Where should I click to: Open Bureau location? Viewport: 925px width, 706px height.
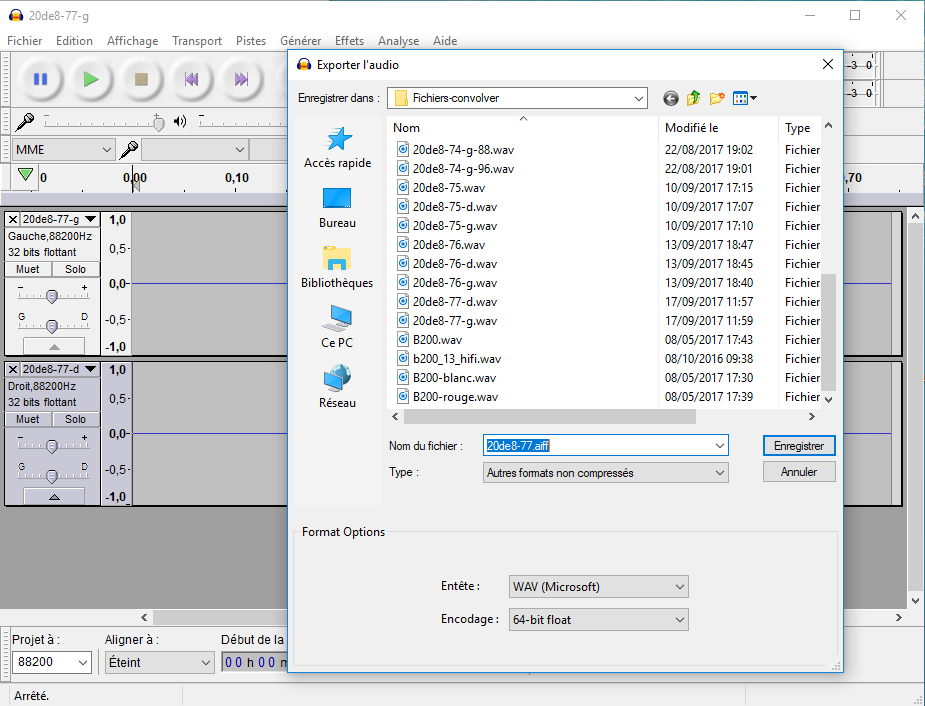337,208
